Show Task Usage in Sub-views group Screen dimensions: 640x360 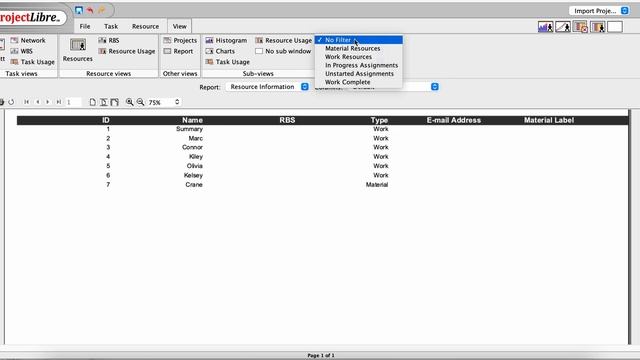[x=227, y=62]
